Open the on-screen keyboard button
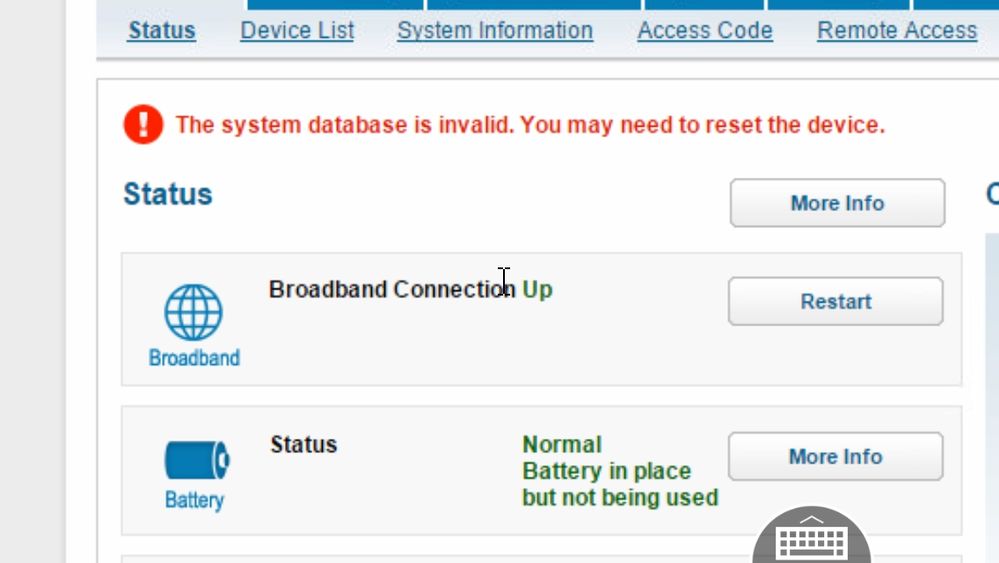This screenshot has height=563, width=999. (811, 540)
